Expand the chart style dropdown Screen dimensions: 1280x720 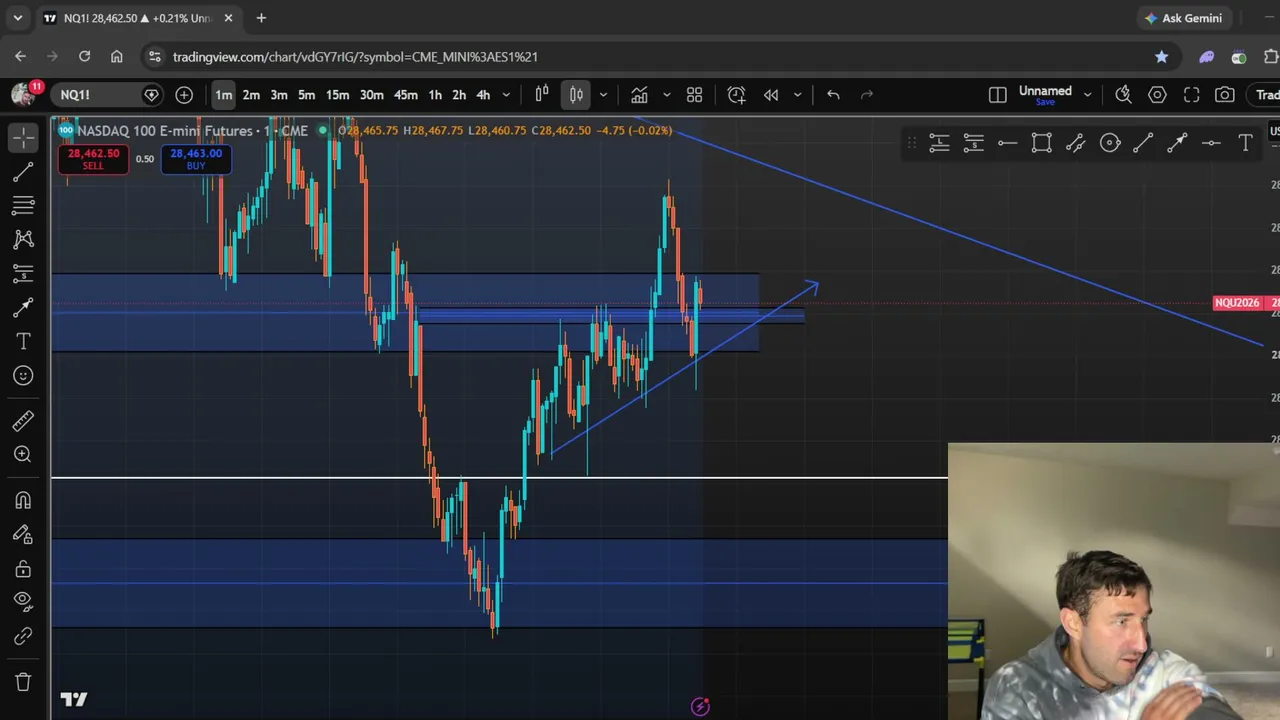603,95
